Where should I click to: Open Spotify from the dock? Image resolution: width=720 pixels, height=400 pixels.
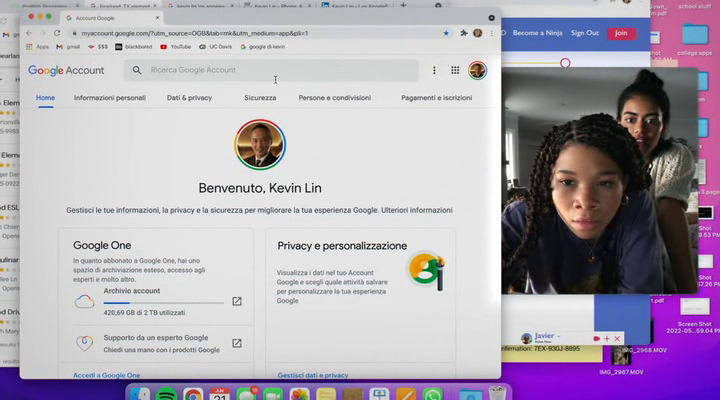pos(166,394)
